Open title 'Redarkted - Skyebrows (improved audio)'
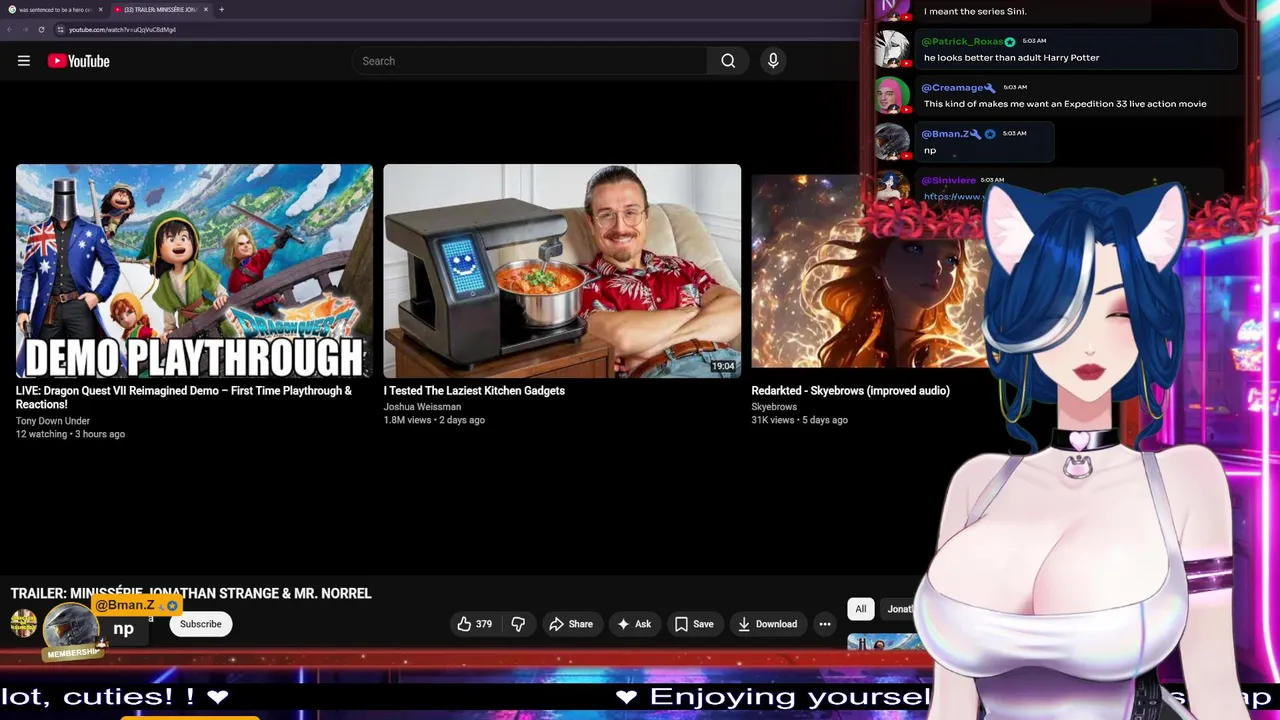Image resolution: width=1280 pixels, height=720 pixels. click(850, 391)
